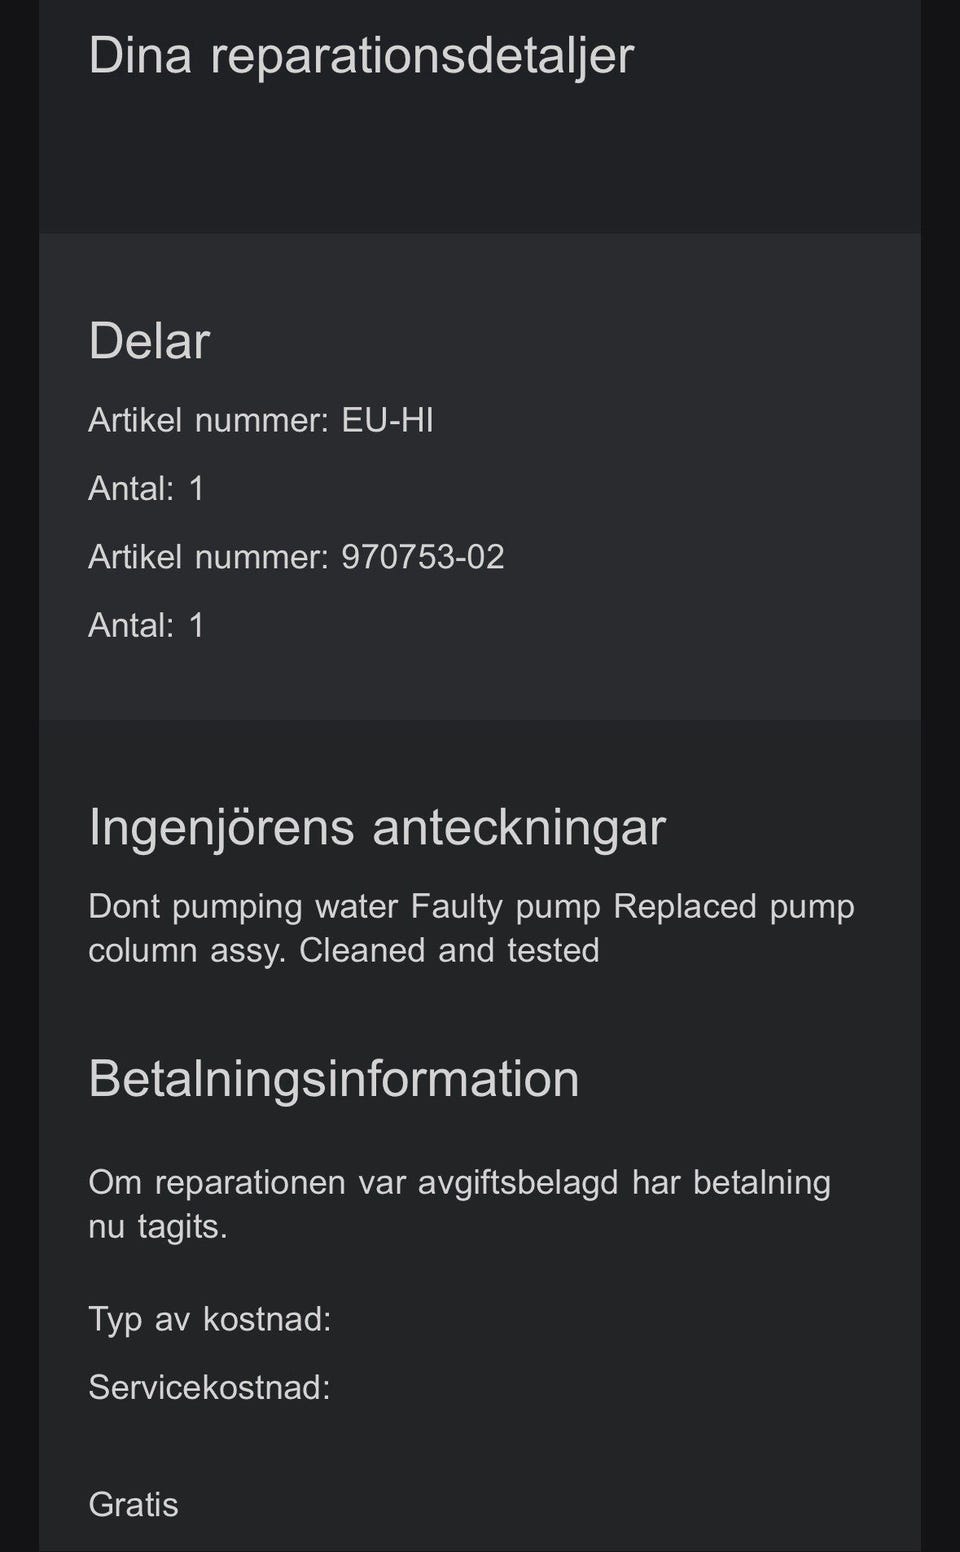This screenshot has width=960, height=1552.
Task: Click the words 'Dont pumping water'
Action: click(x=245, y=906)
